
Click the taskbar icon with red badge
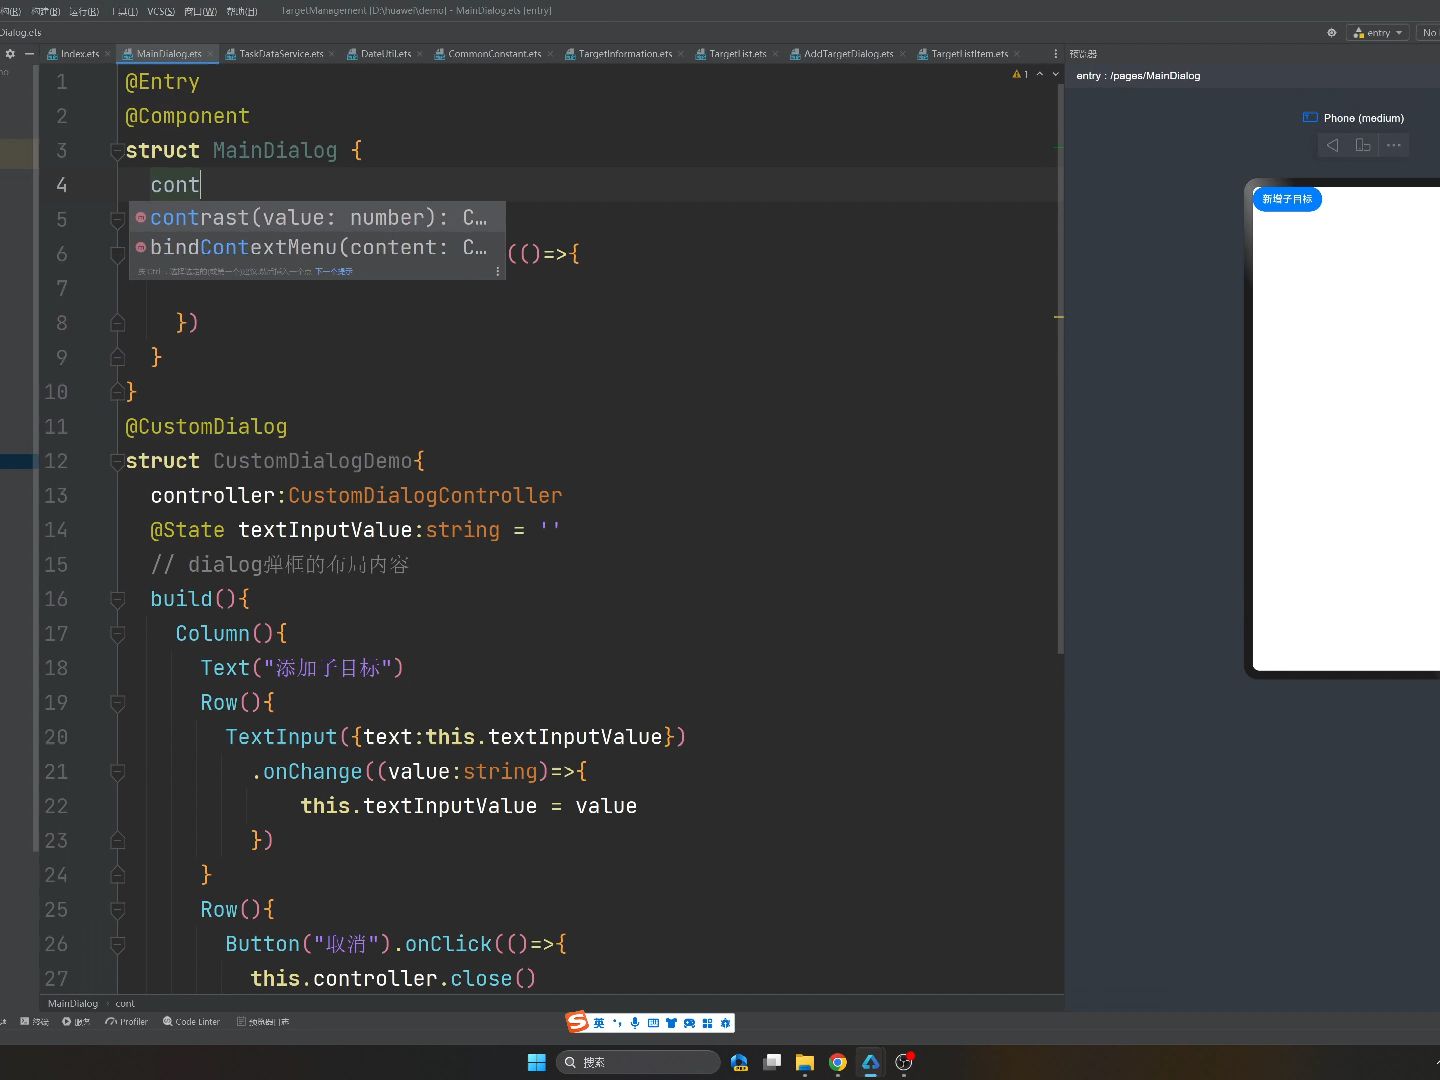click(x=904, y=1062)
